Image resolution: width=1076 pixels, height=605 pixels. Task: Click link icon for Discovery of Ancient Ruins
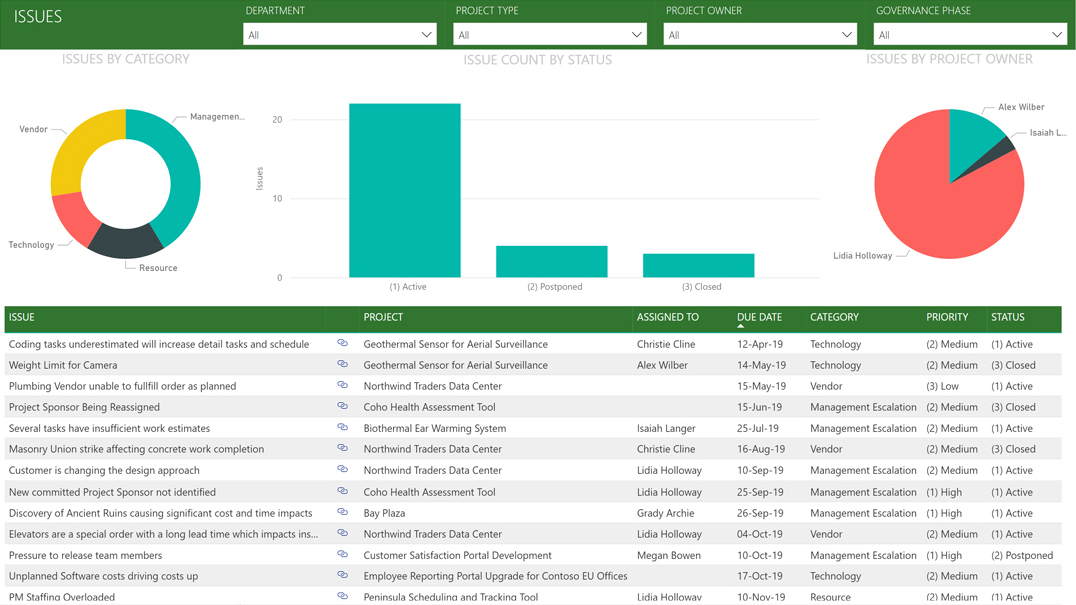(x=342, y=512)
